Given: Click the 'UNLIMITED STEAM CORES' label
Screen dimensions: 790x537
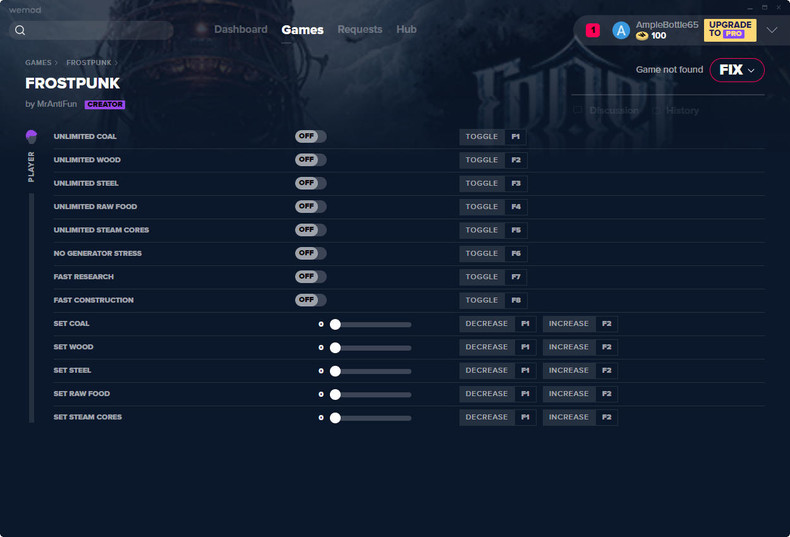Looking at the screenshot, I should click(x=101, y=230).
